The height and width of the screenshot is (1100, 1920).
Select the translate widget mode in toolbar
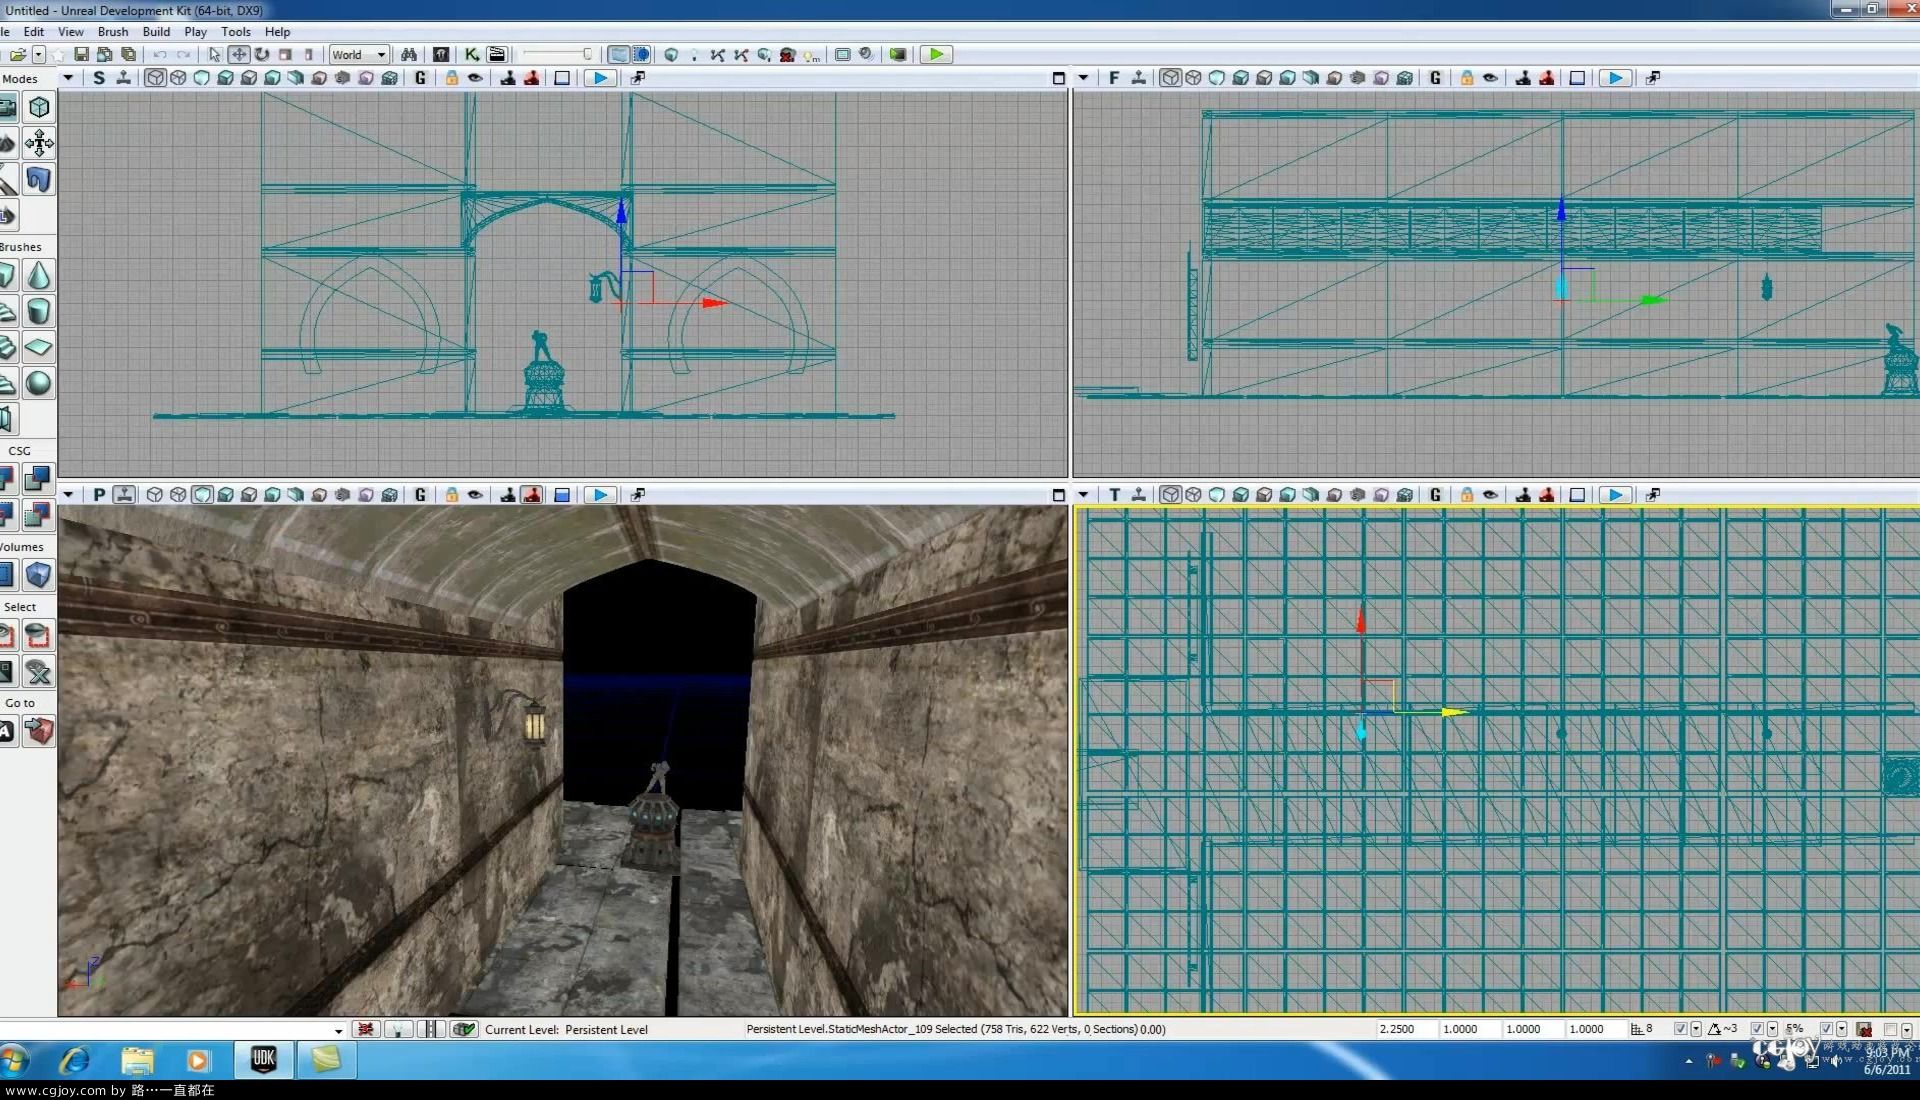point(238,55)
